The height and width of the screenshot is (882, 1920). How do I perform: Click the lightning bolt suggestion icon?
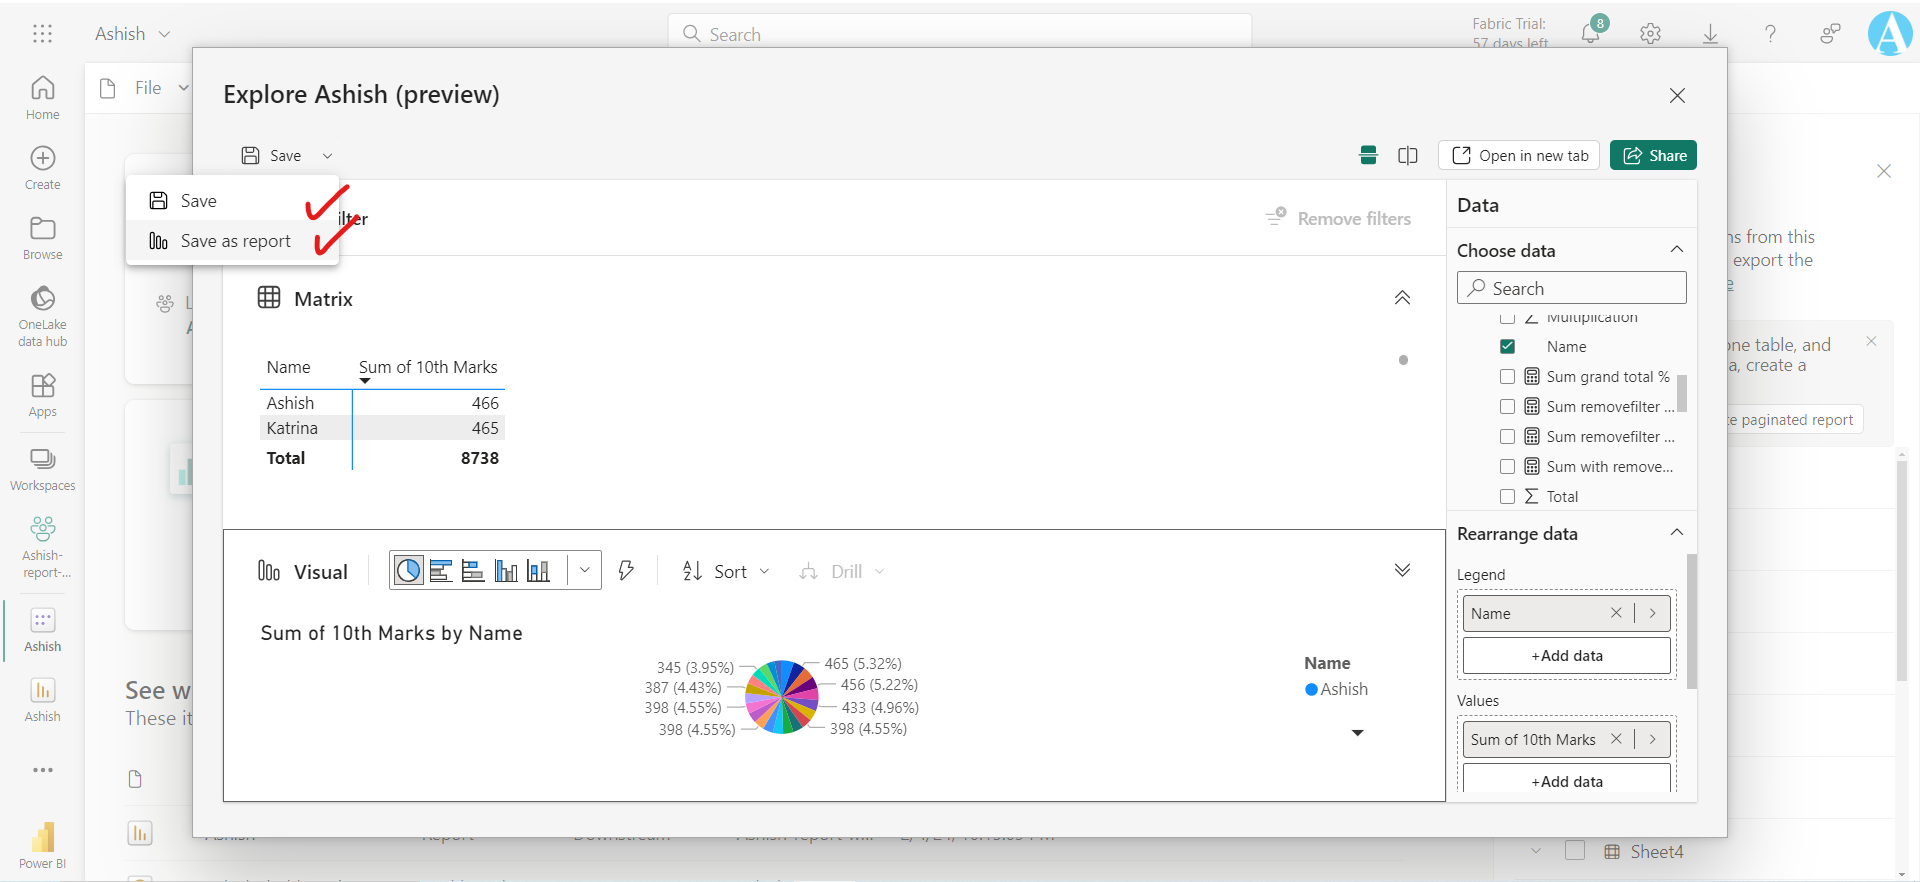point(626,571)
